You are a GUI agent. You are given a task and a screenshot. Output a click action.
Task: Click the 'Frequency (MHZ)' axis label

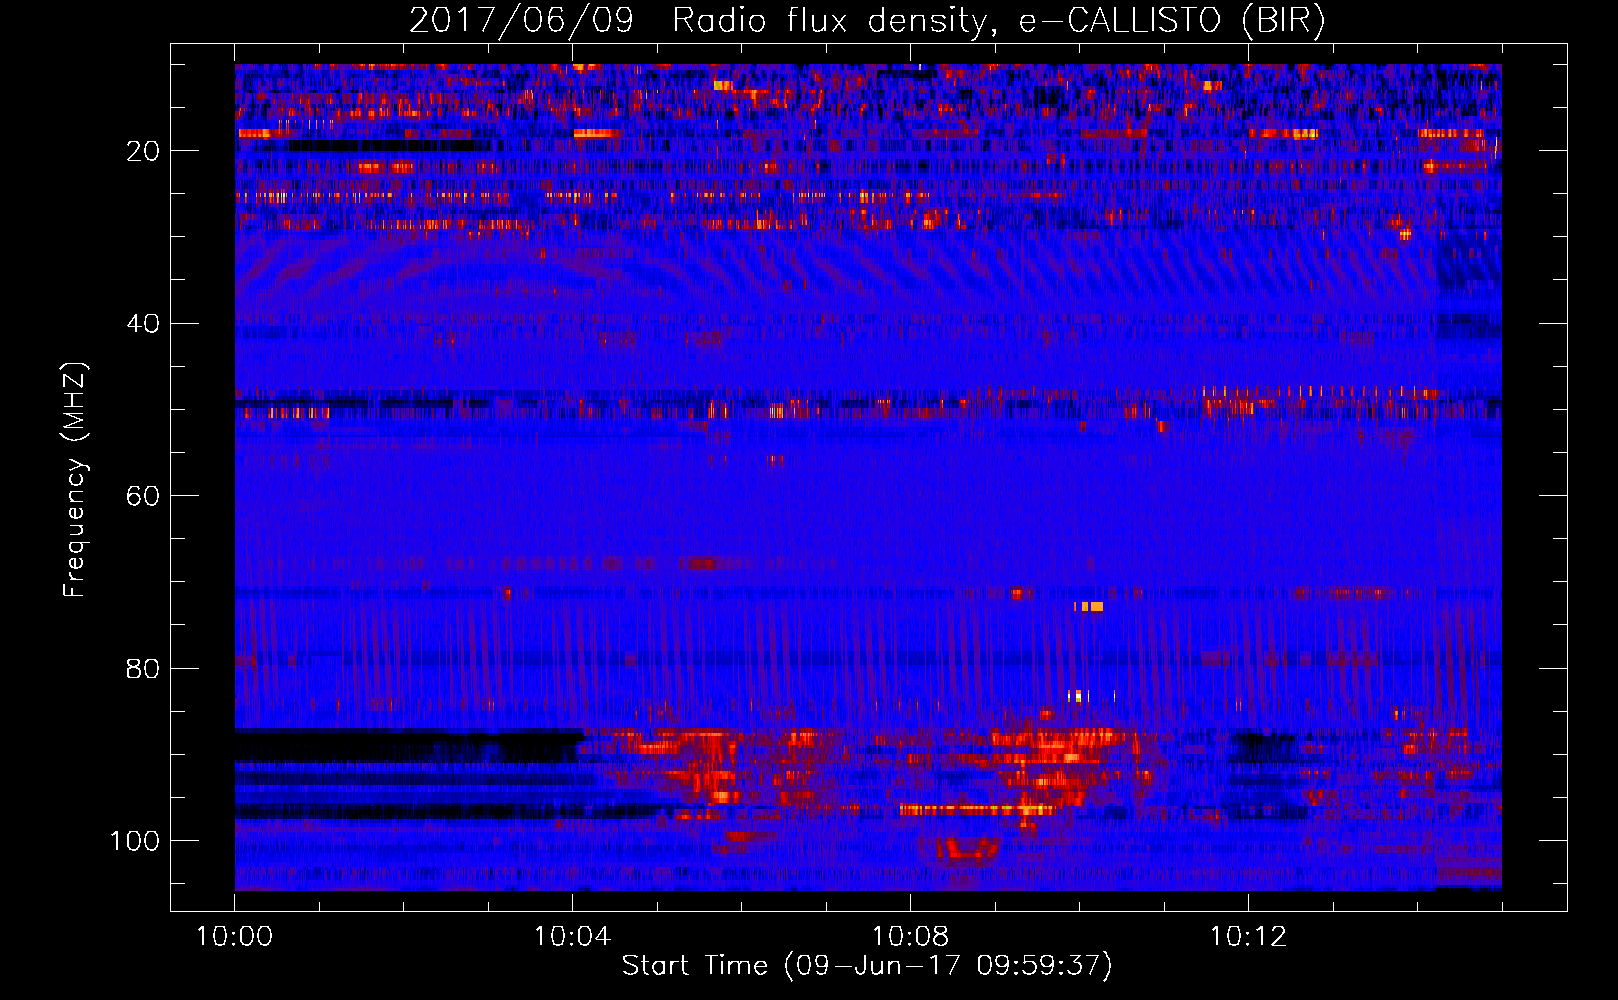(75, 479)
